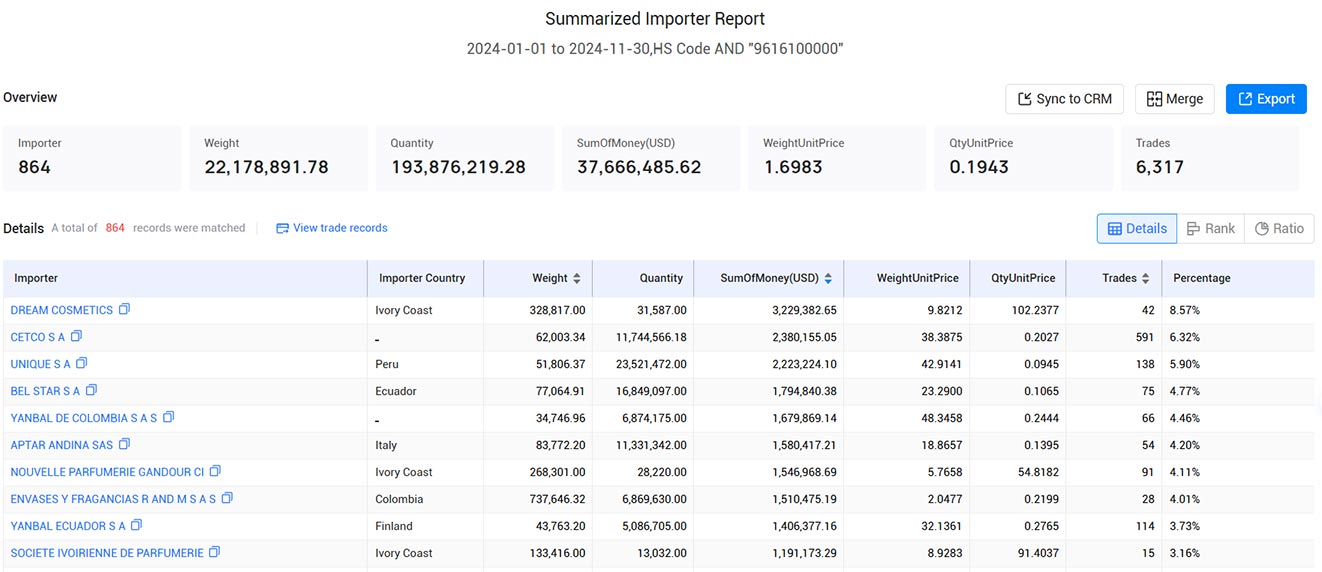Click copy icon beside APTAR ANDINA SAS
The image size is (1322, 572).
point(124,445)
